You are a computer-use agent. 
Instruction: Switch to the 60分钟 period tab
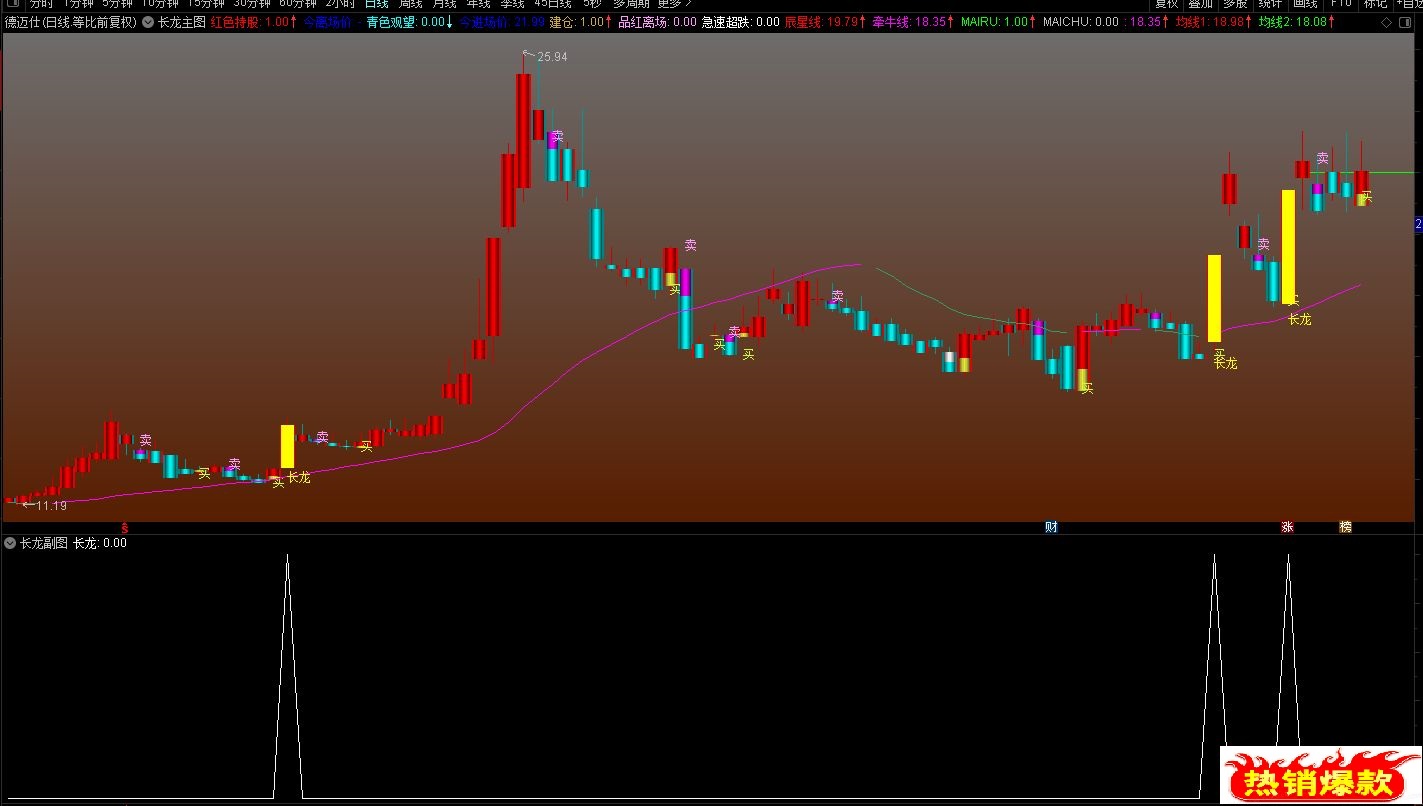pyautogui.click(x=298, y=4)
